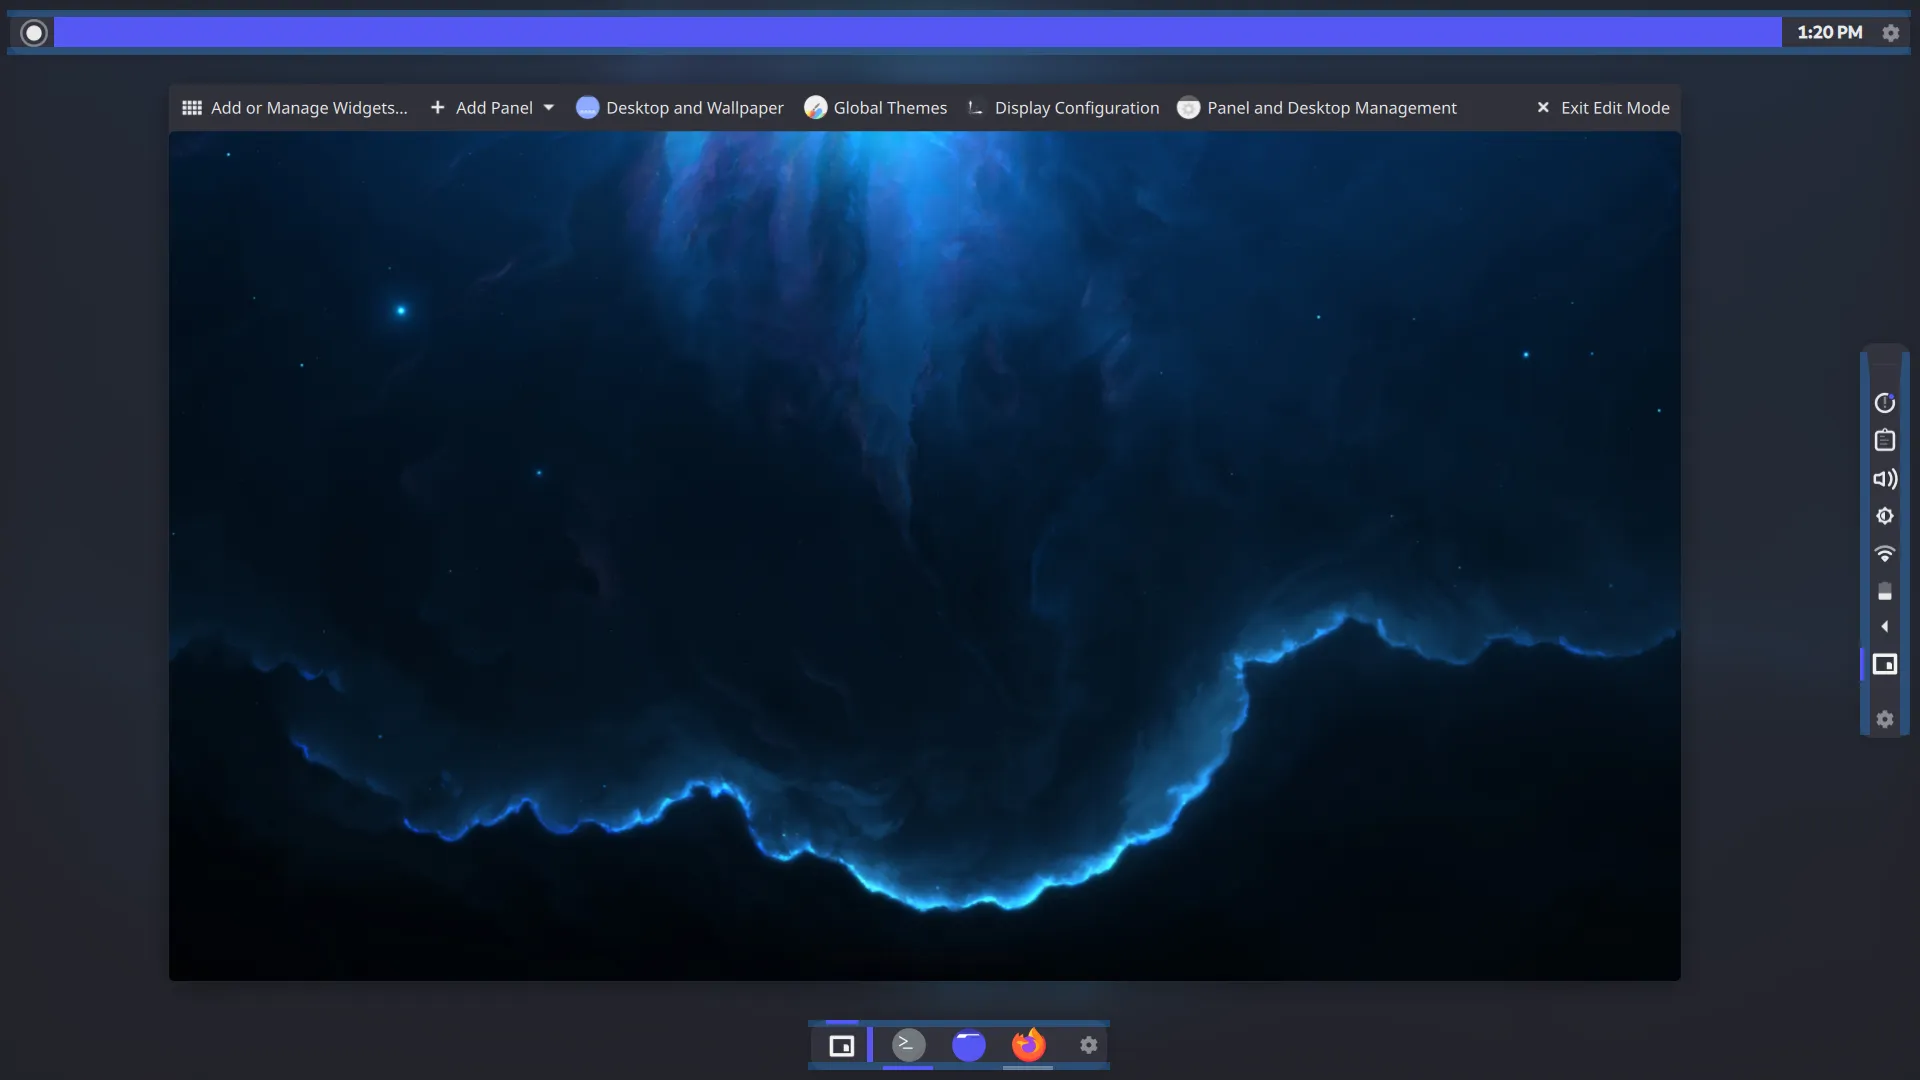
Task: Launch Konsole from the bottom panel
Action: (x=908, y=1044)
